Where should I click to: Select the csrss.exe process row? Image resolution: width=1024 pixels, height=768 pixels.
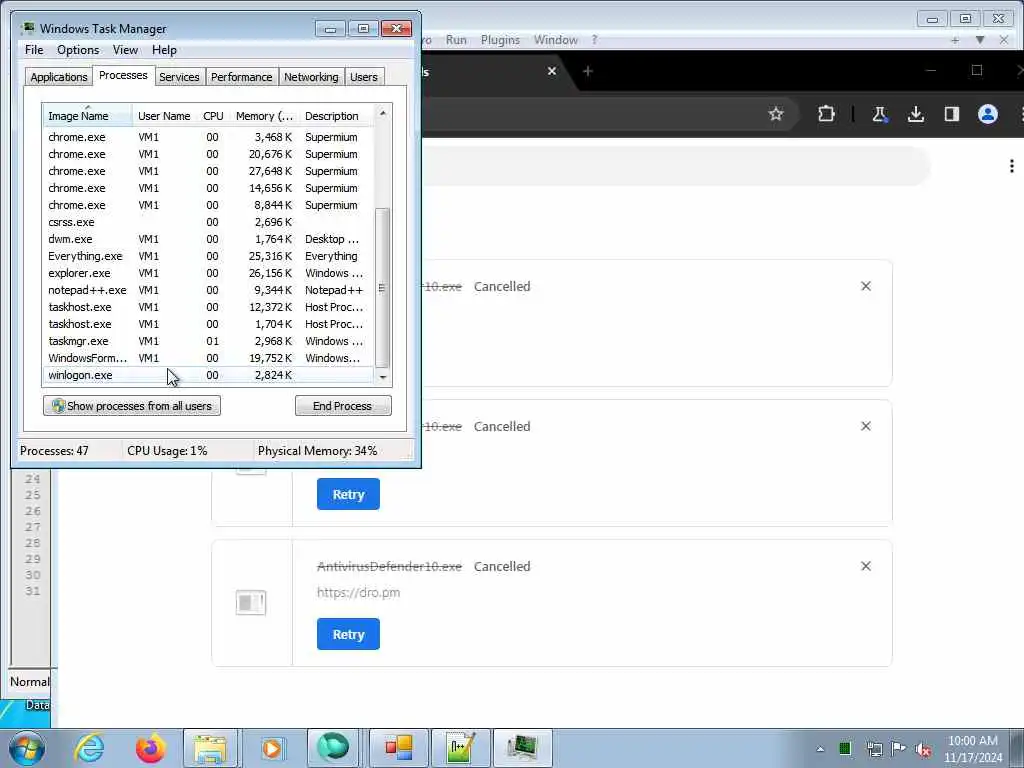pyautogui.click(x=208, y=222)
